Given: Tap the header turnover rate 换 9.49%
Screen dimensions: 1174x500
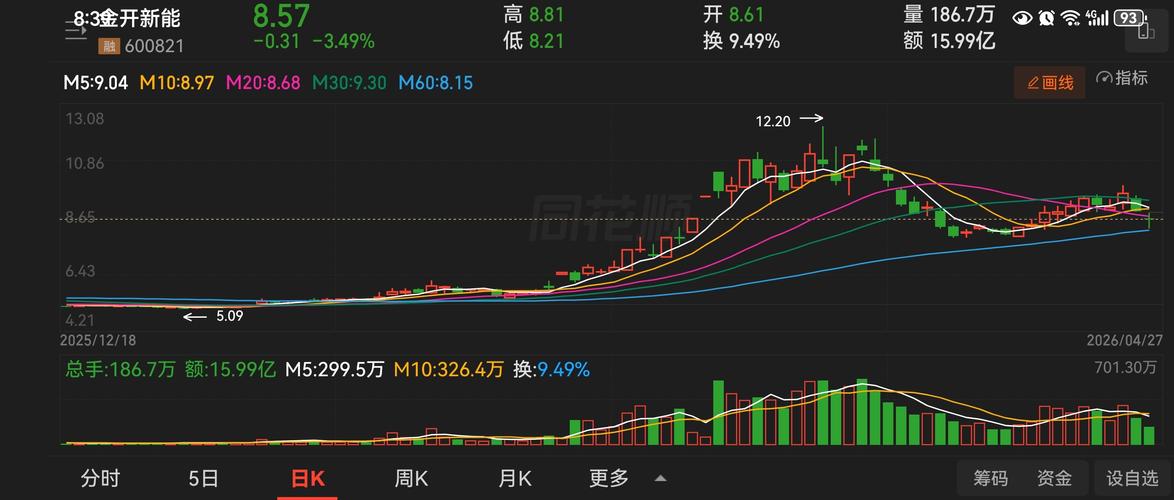Looking at the screenshot, I should coord(741,41).
